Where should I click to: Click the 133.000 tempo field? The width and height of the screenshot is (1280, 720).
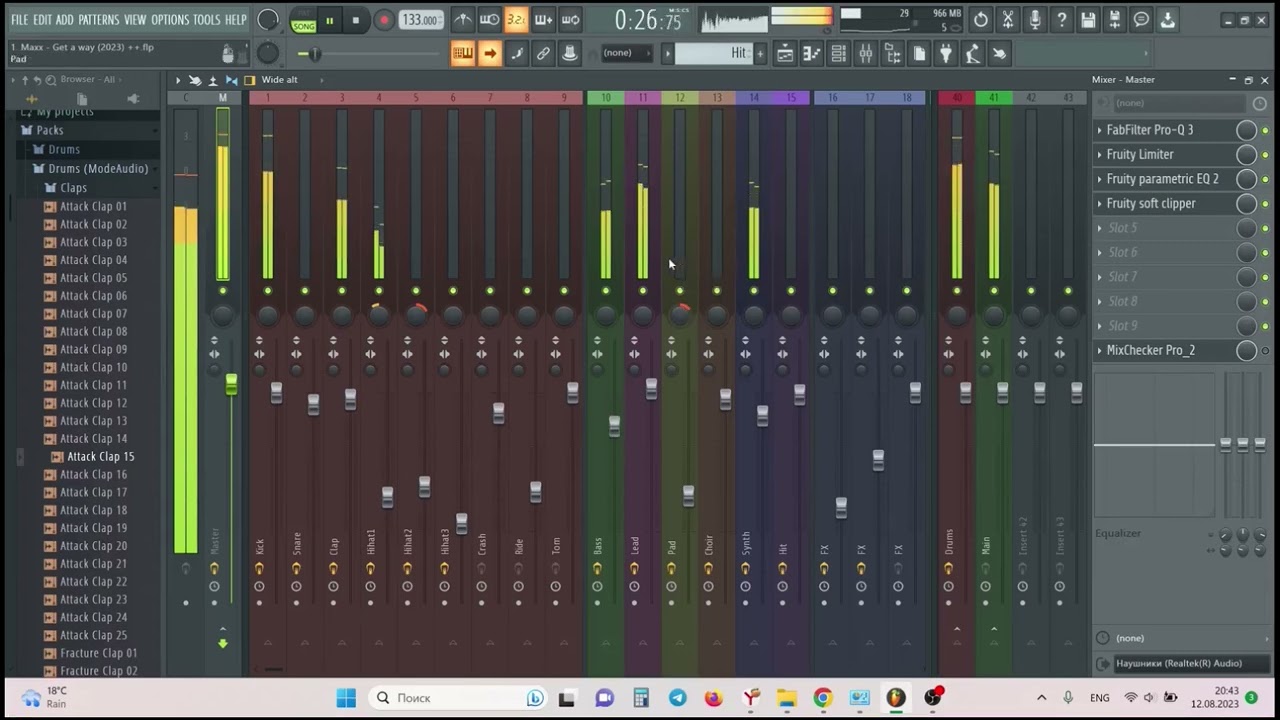coord(421,20)
